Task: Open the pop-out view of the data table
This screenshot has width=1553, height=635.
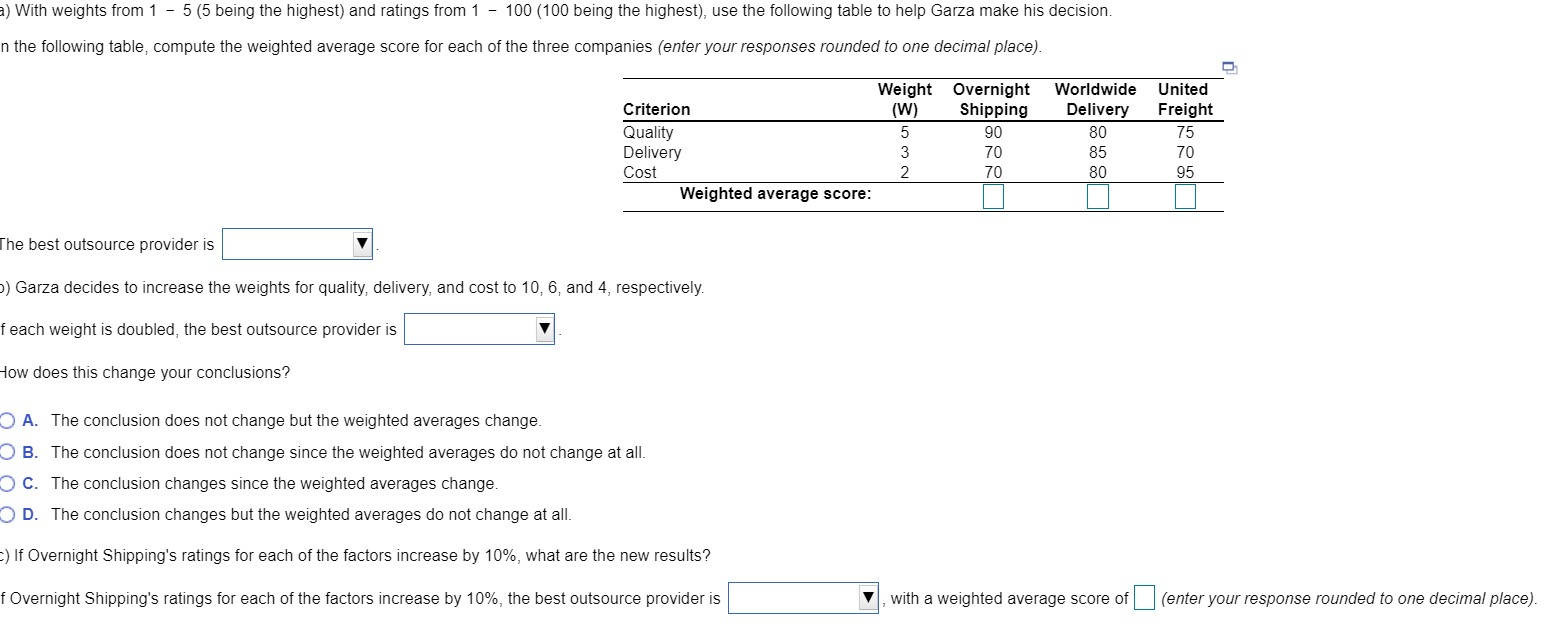Action: pyautogui.click(x=1229, y=67)
